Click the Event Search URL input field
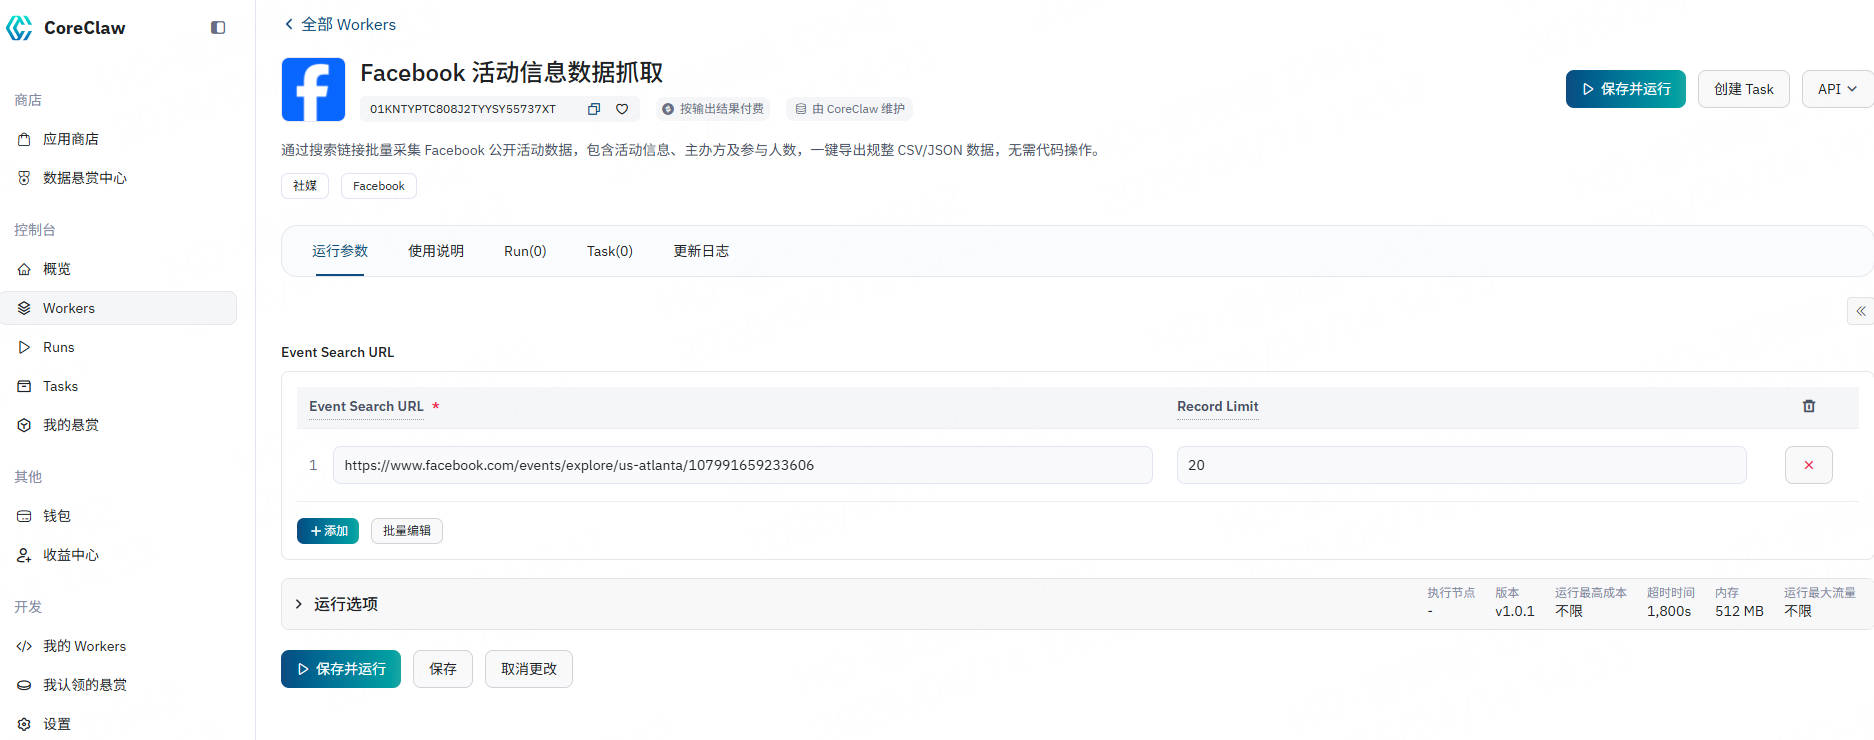Viewport: 1874px width, 740px height. click(x=741, y=465)
